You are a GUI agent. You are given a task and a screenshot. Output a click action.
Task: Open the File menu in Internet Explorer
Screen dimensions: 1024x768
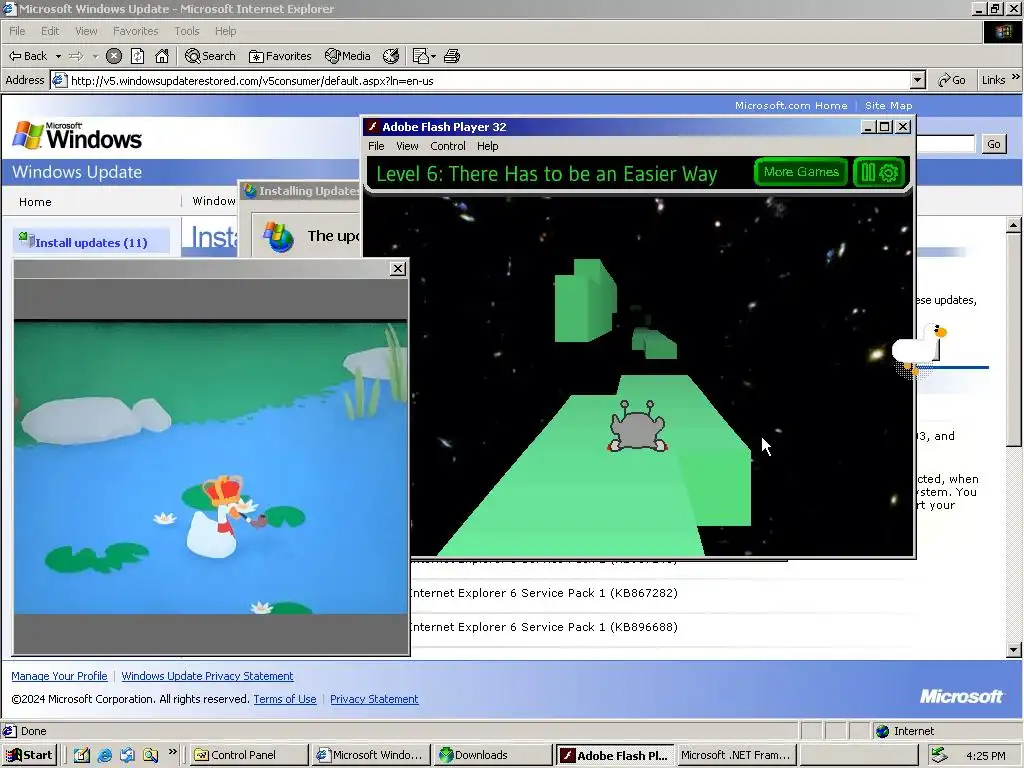click(17, 31)
